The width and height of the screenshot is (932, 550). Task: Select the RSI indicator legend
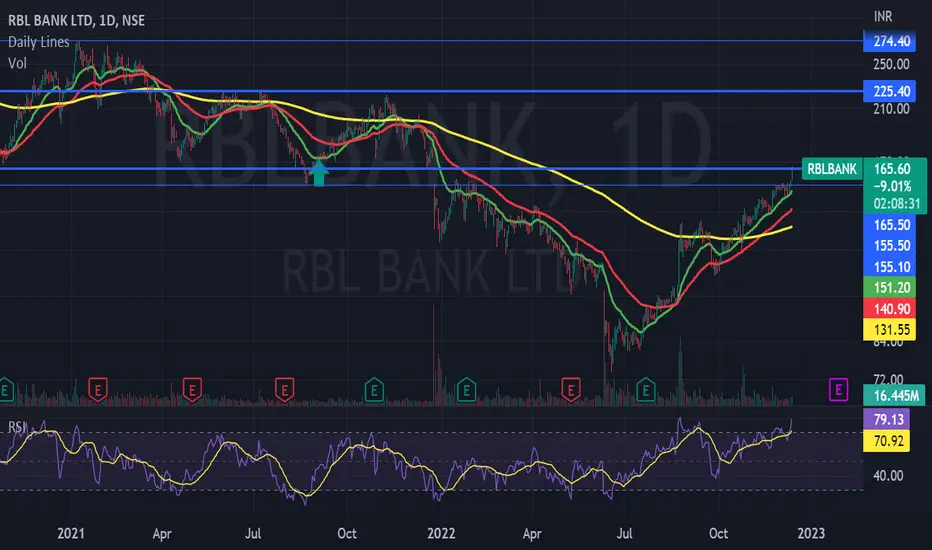(x=17, y=426)
